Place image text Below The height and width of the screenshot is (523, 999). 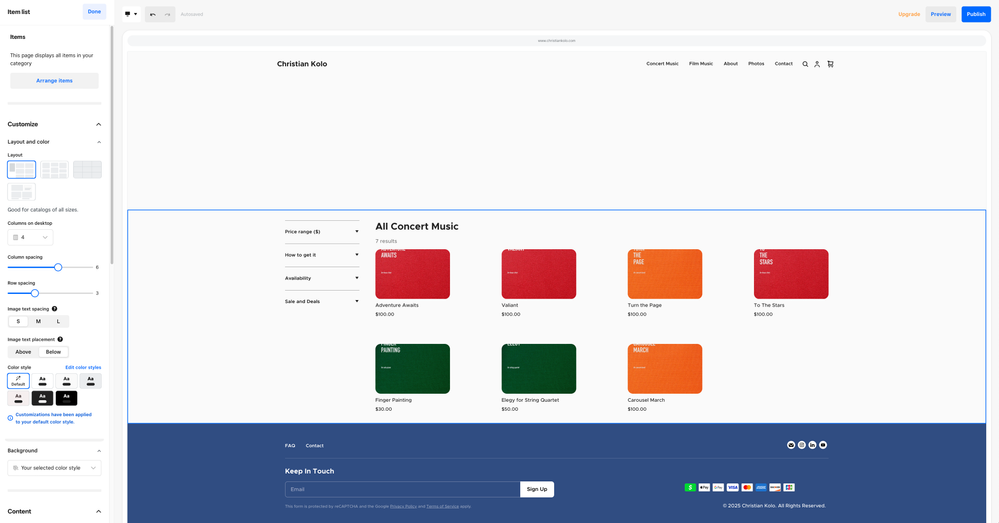click(x=54, y=352)
